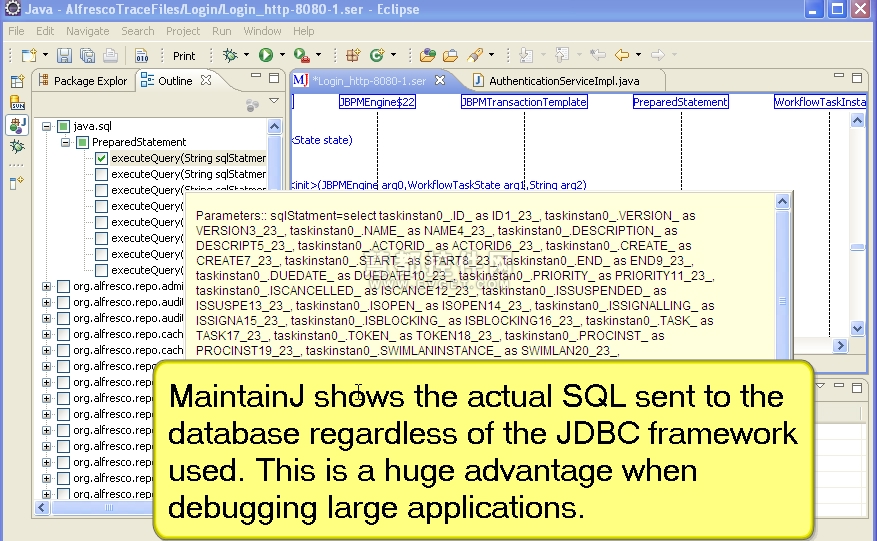Select the WorkflowTaskInsta lifeline box
877x541 pixels.
821,102
